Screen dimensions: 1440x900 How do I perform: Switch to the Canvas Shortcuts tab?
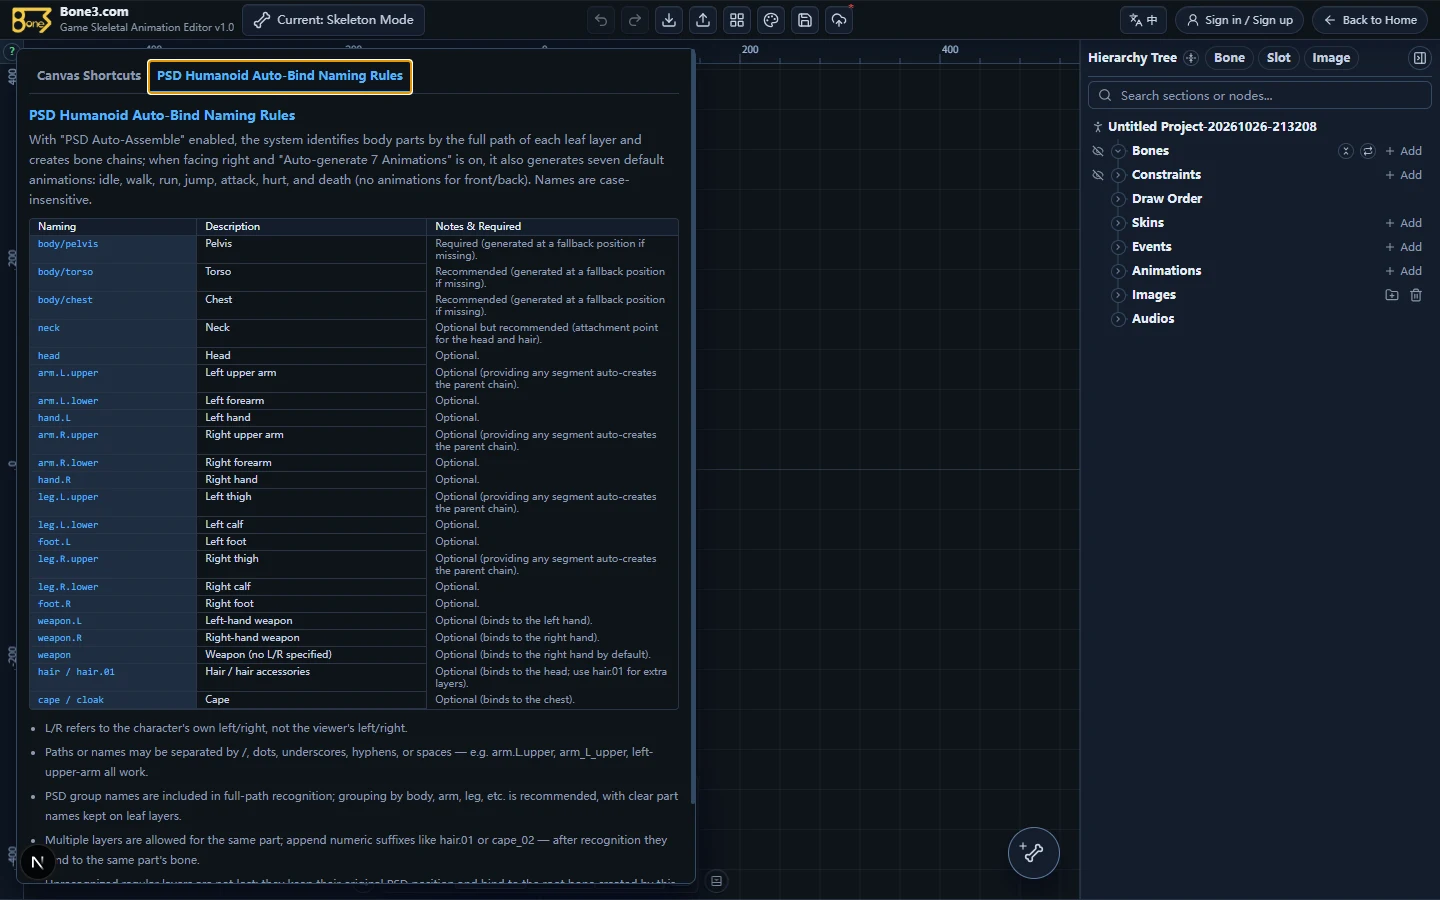89,76
